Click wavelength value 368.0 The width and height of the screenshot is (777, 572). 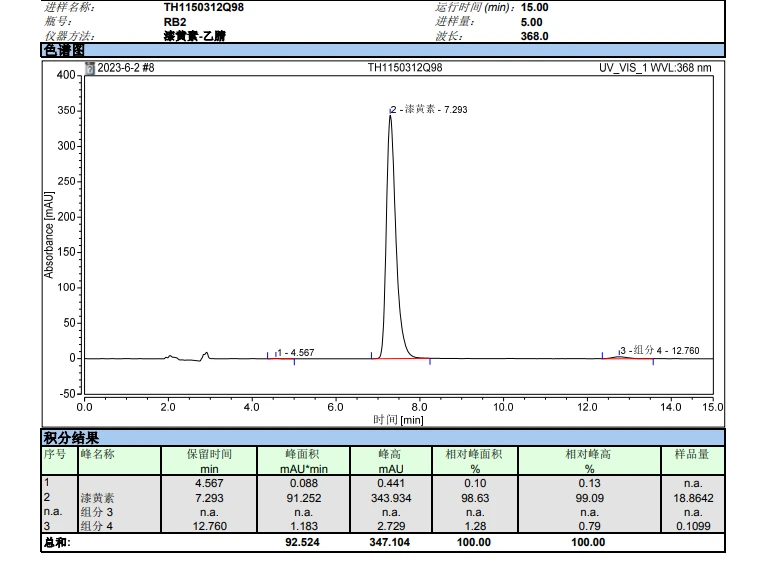[535, 36]
